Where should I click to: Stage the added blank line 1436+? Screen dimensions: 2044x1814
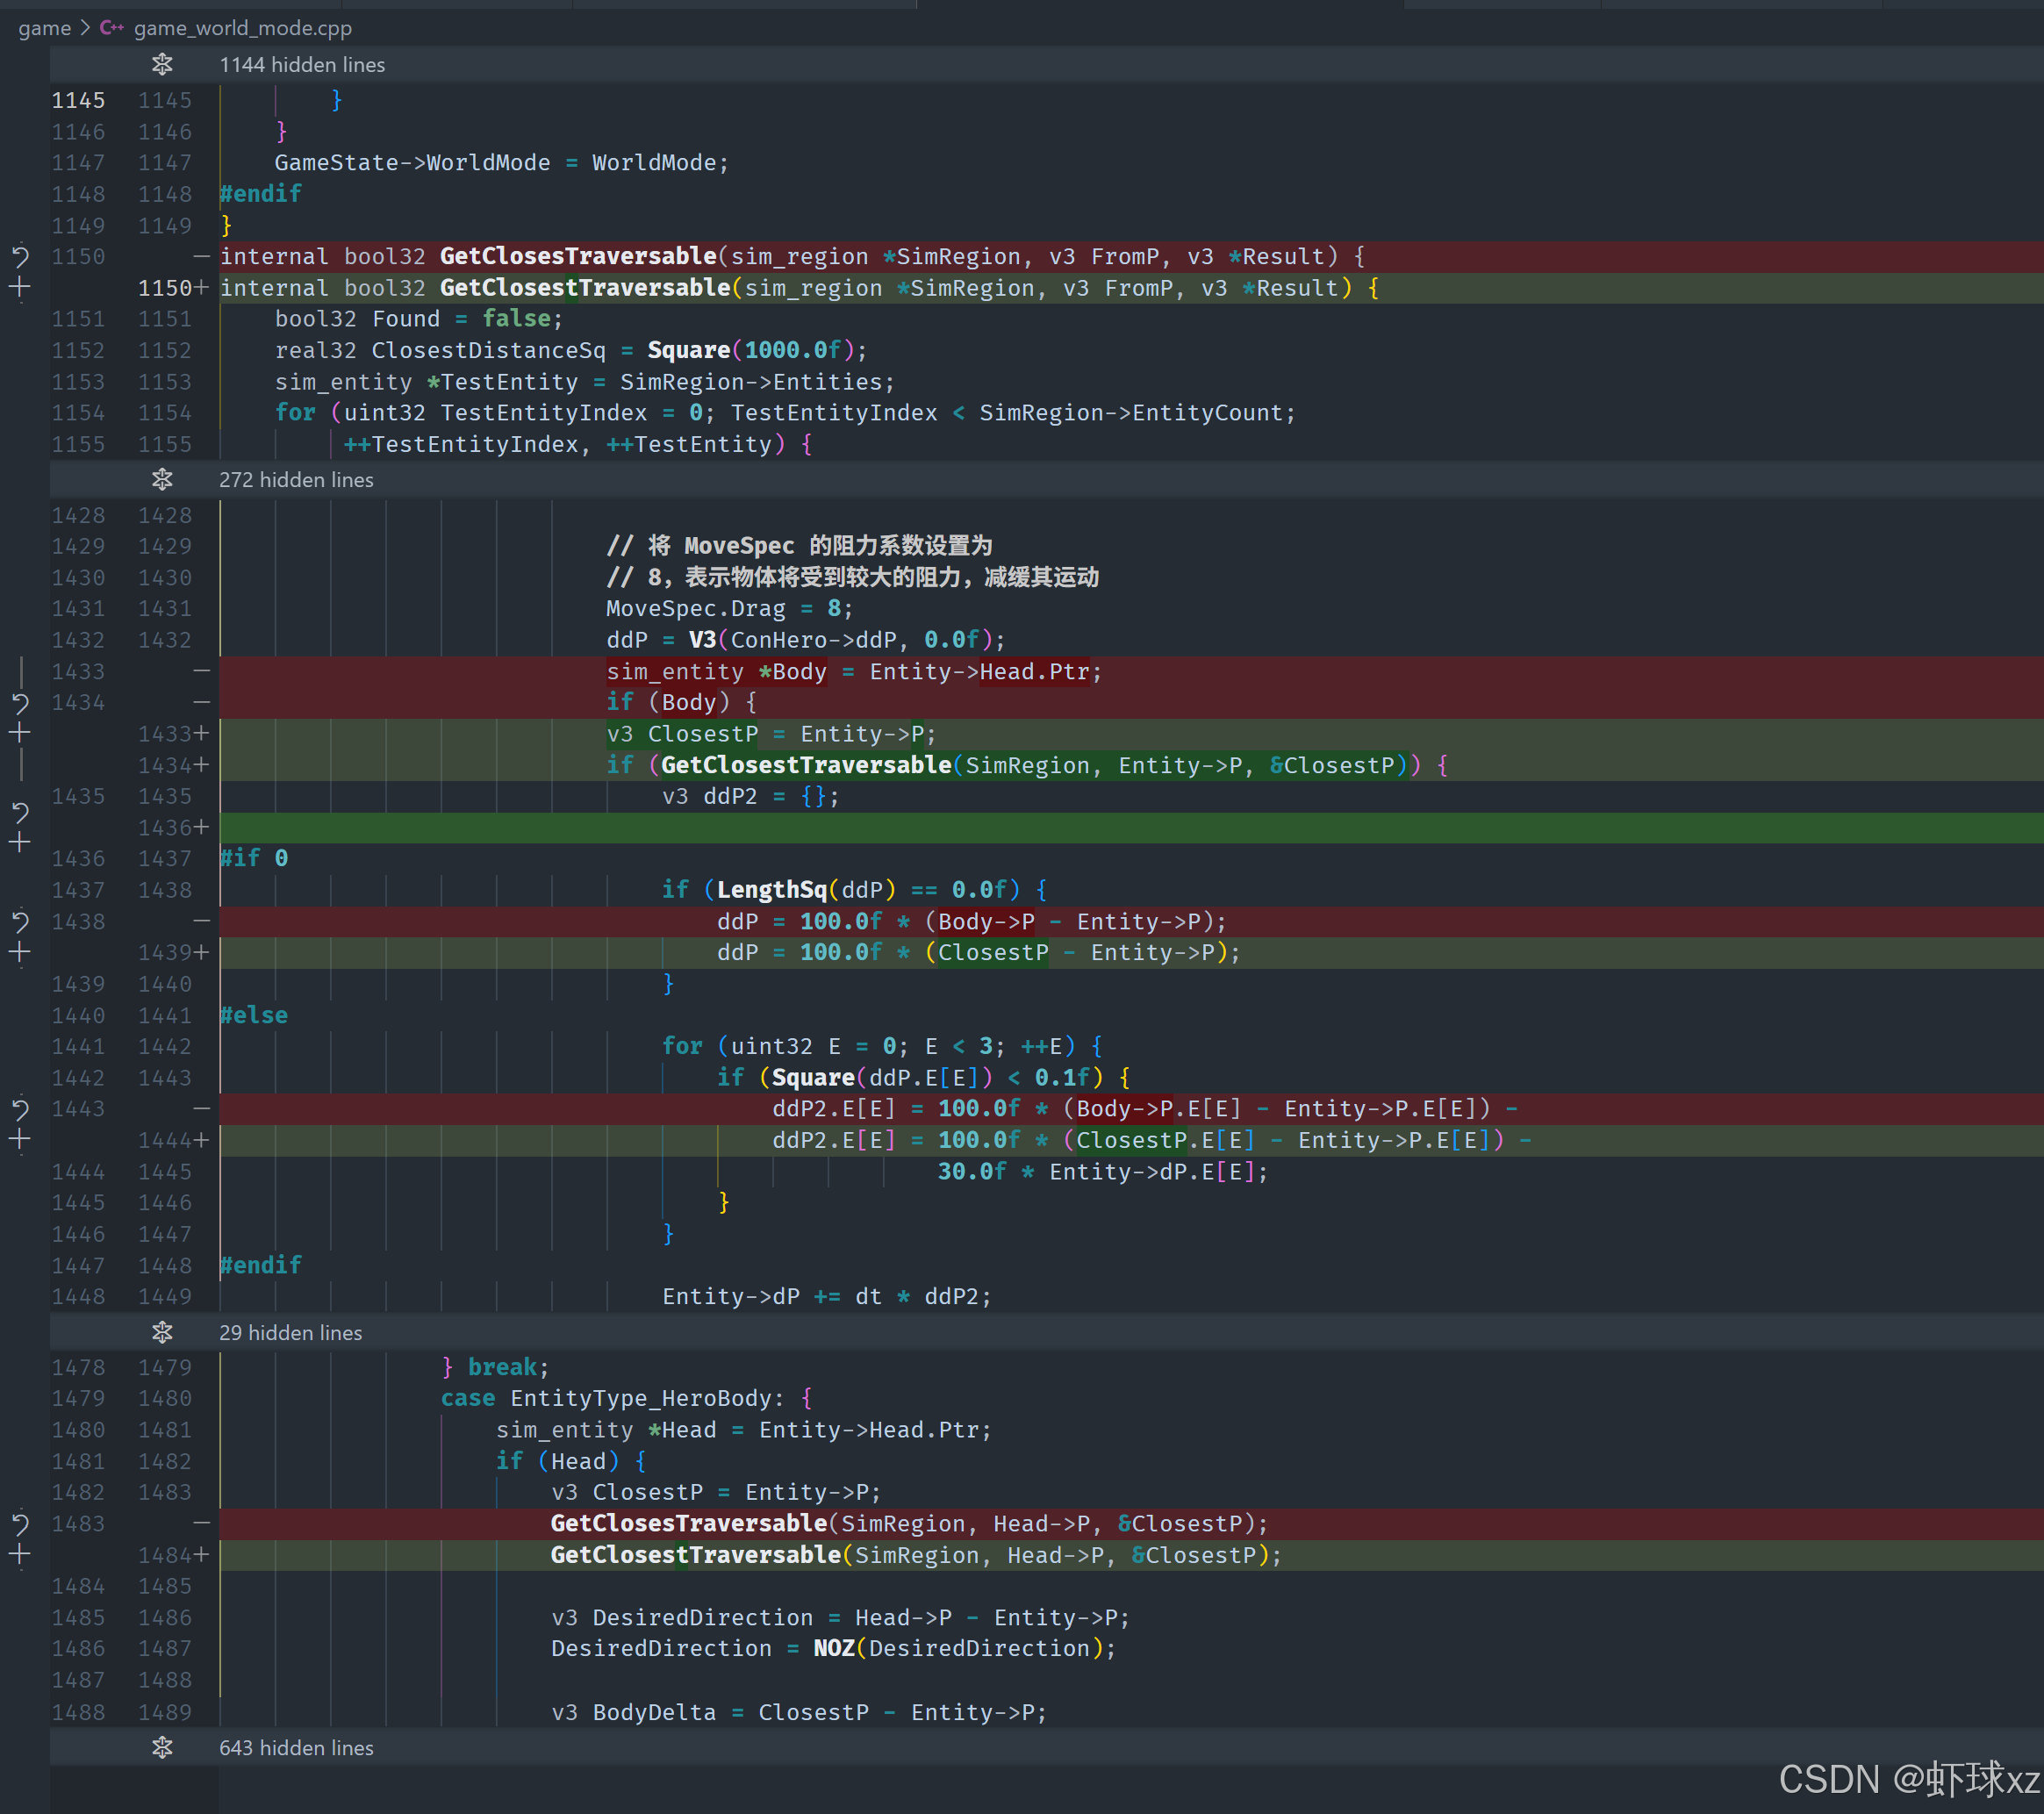tap(20, 842)
